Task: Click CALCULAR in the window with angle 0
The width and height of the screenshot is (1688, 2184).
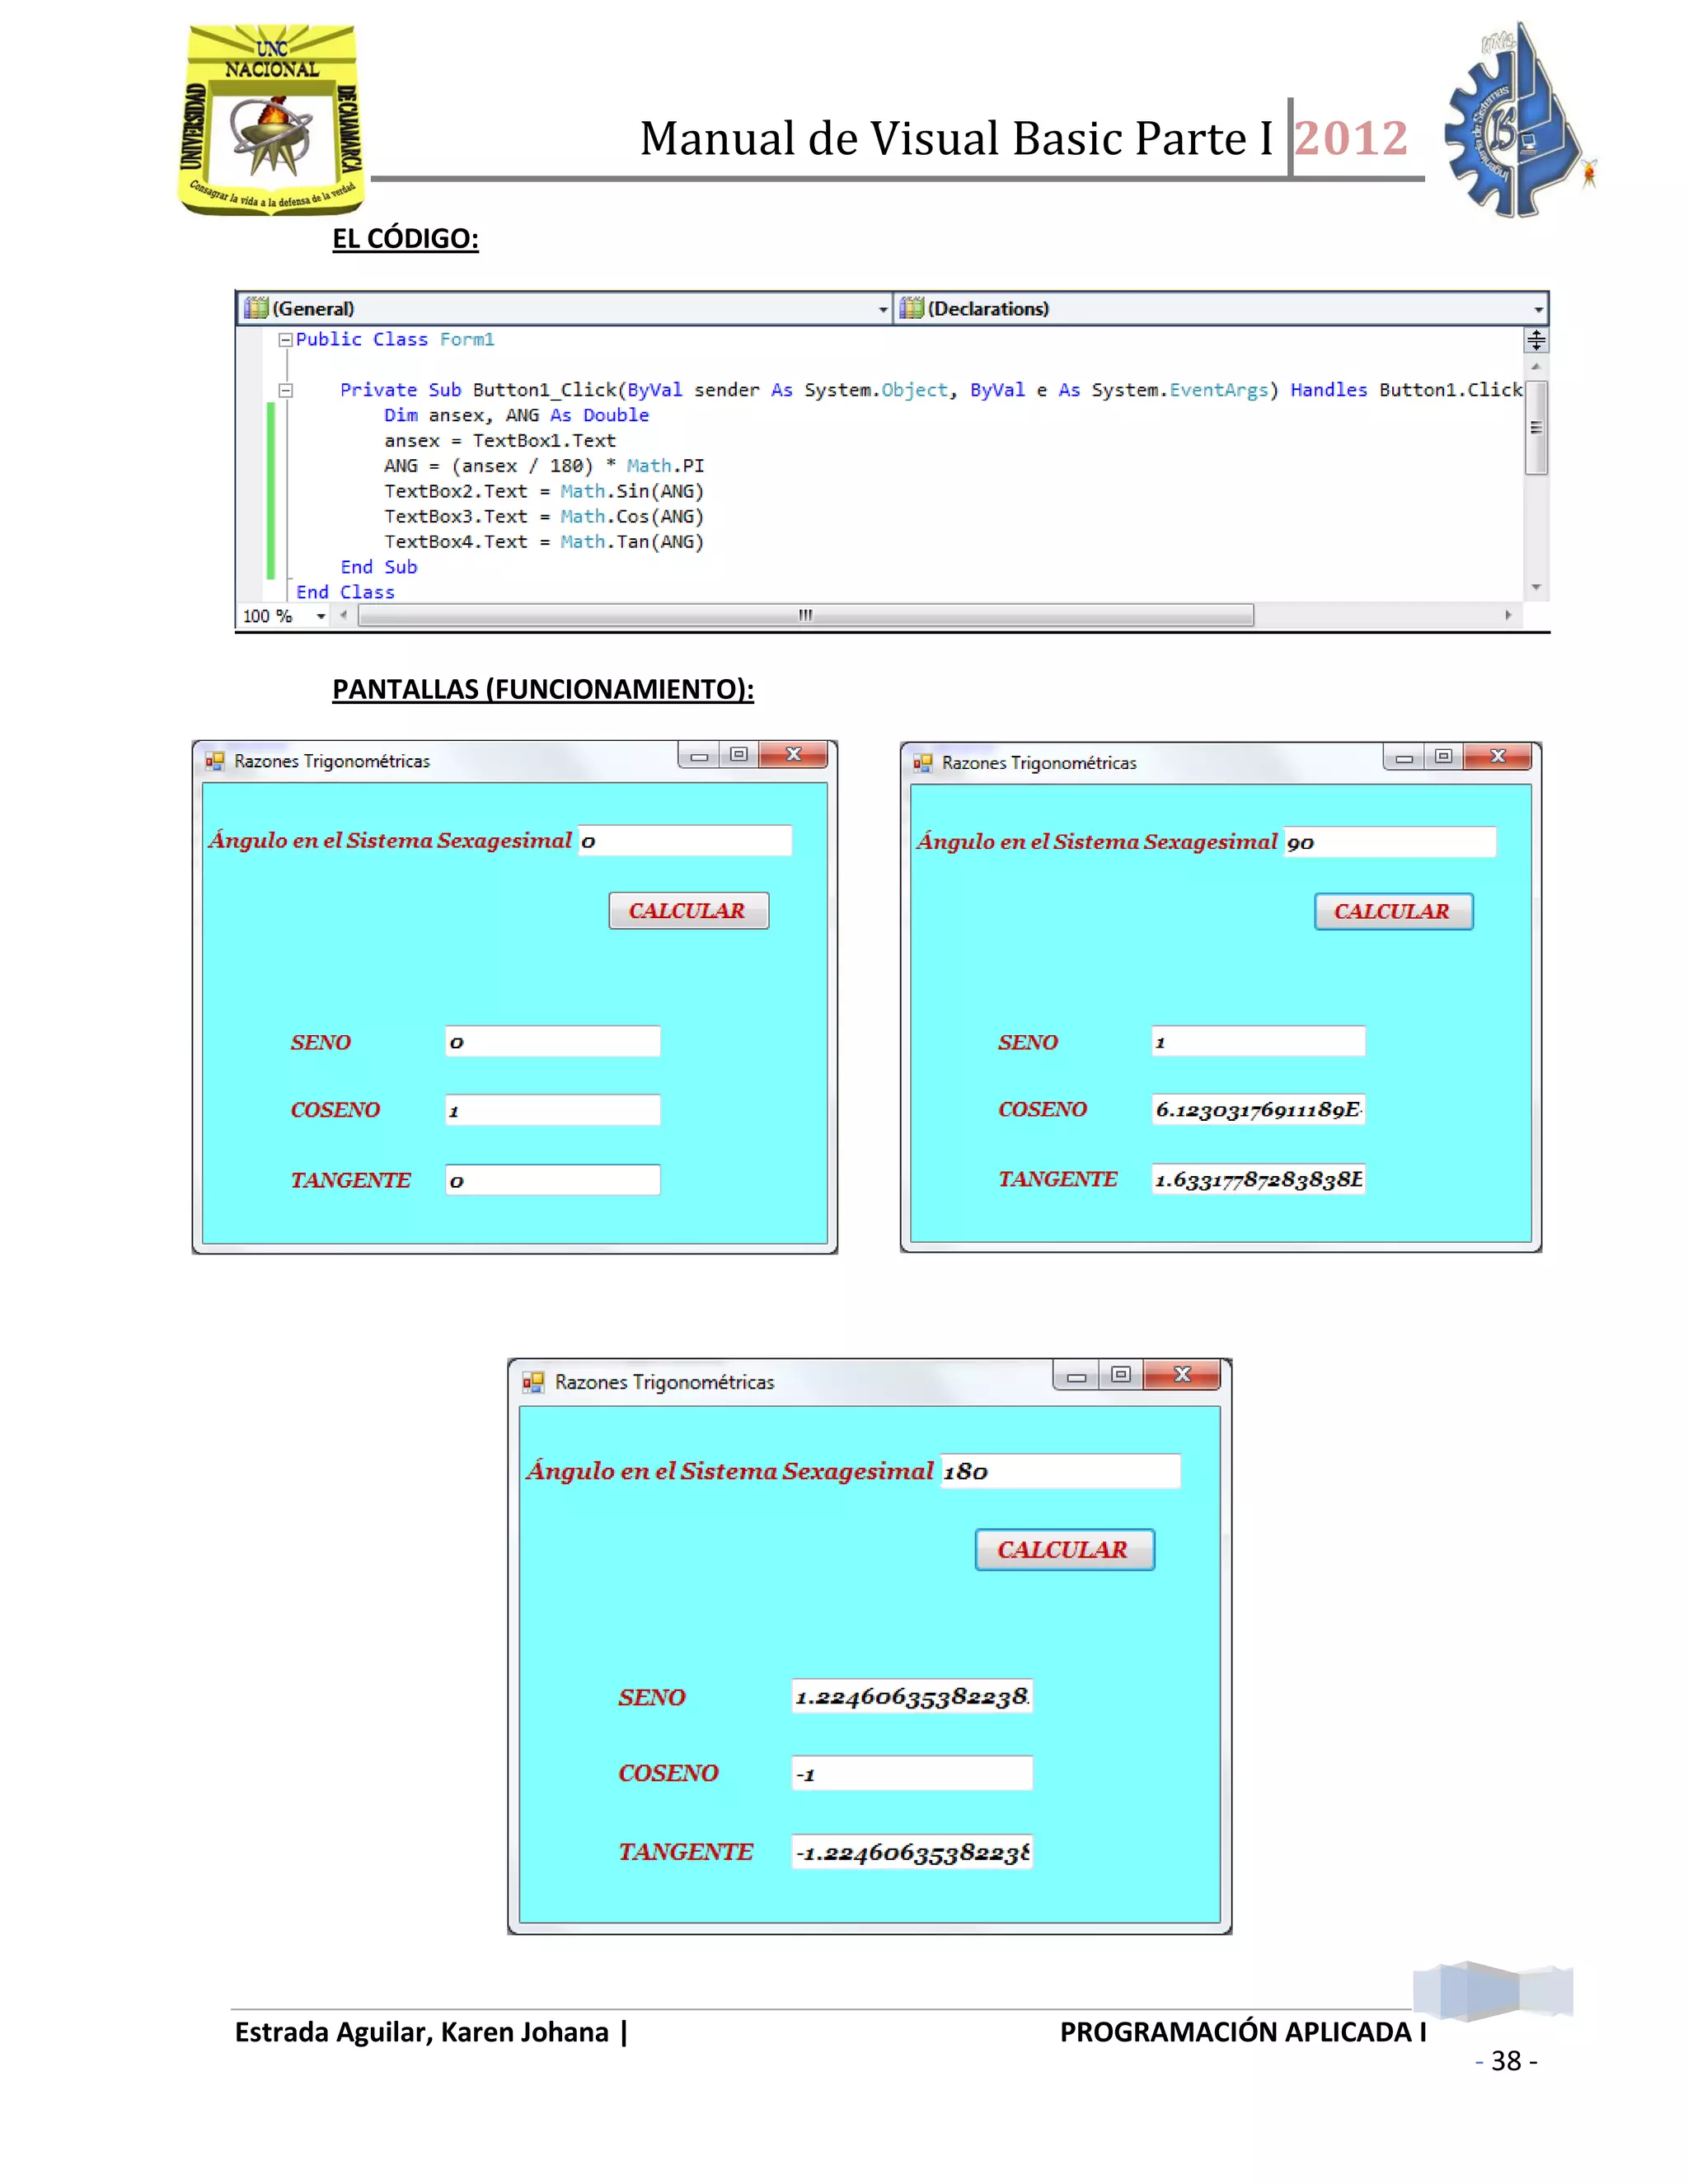Action: (688, 911)
